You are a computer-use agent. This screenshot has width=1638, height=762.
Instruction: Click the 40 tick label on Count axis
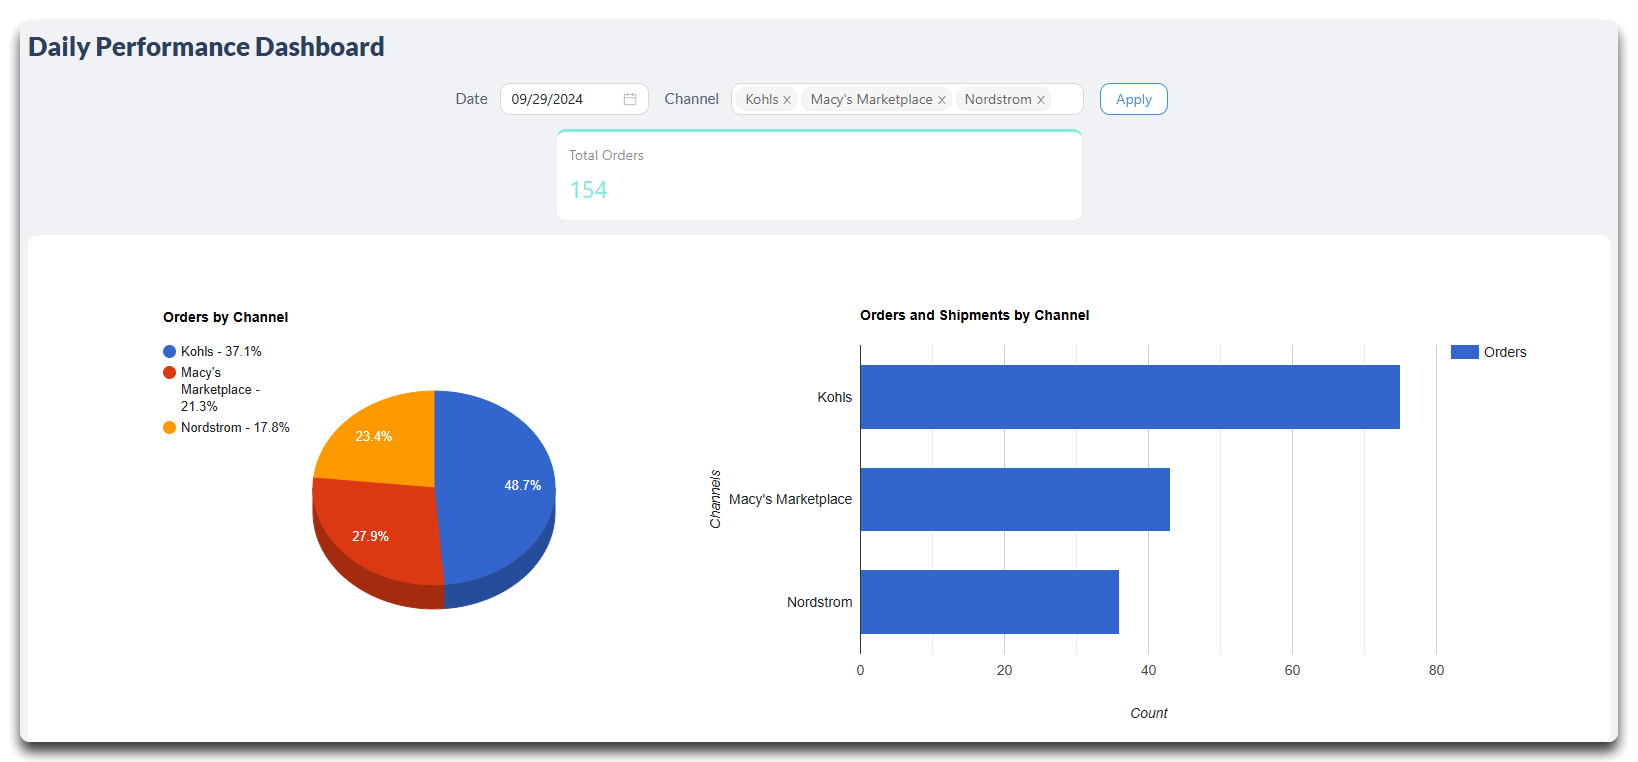point(1148,670)
